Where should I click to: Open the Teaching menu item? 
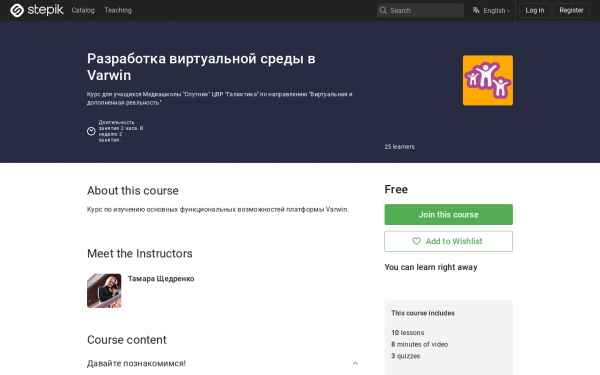coord(118,10)
